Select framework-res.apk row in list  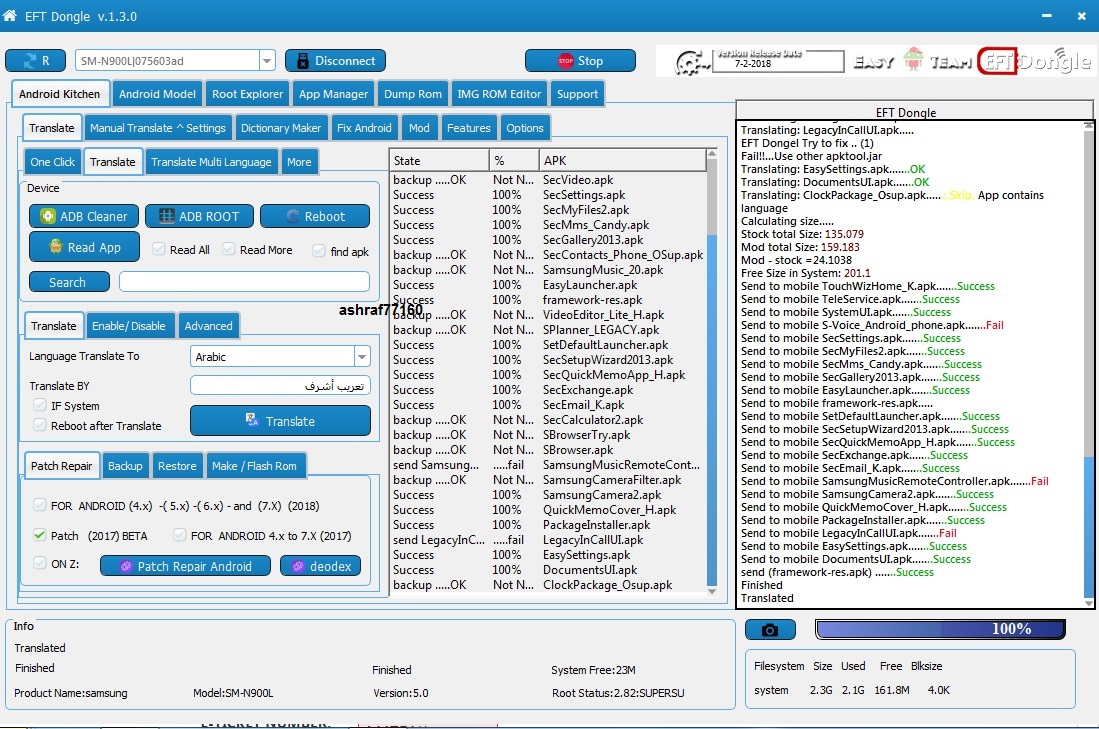(548, 300)
